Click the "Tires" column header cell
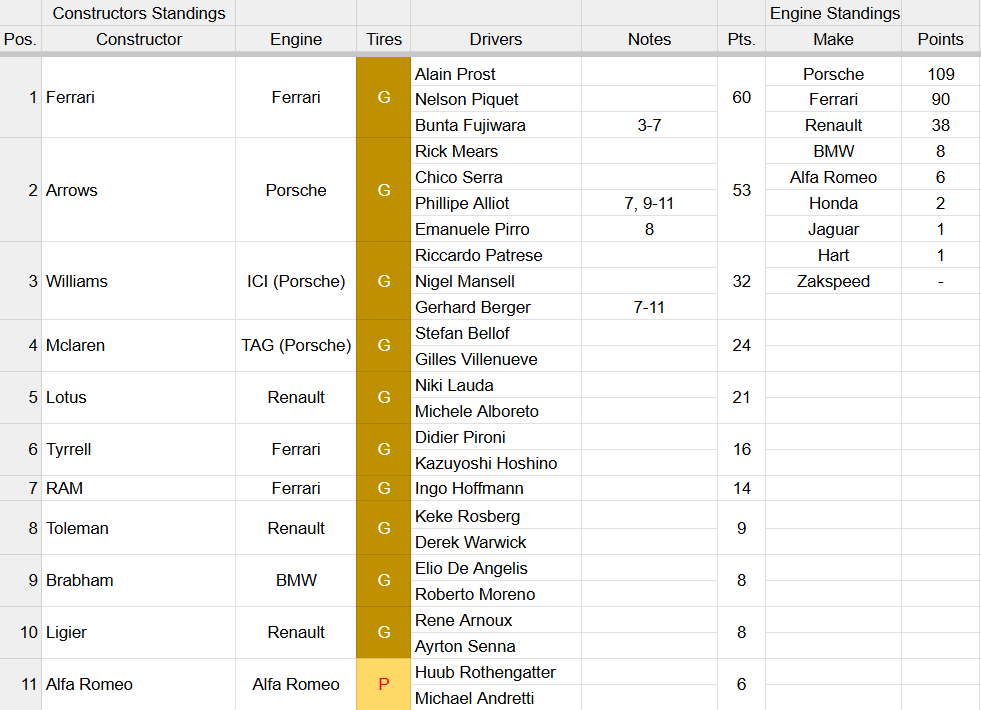Screen dimensions: 981x710 tap(384, 39)
